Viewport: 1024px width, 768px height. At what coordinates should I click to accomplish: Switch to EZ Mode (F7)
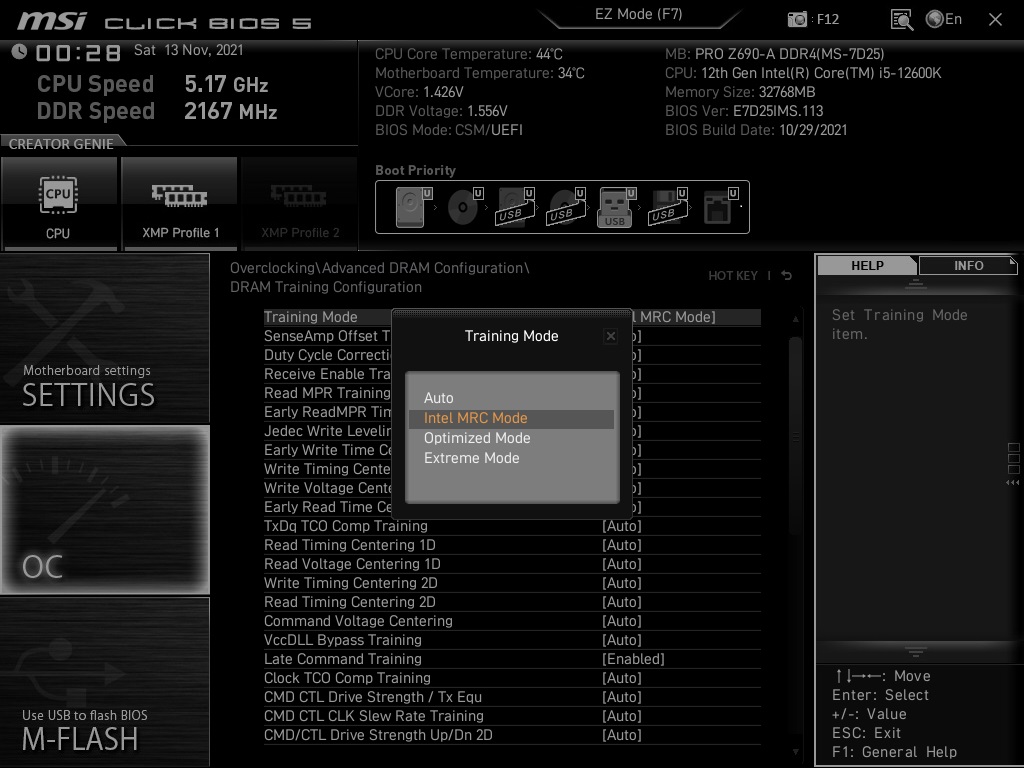638,14
